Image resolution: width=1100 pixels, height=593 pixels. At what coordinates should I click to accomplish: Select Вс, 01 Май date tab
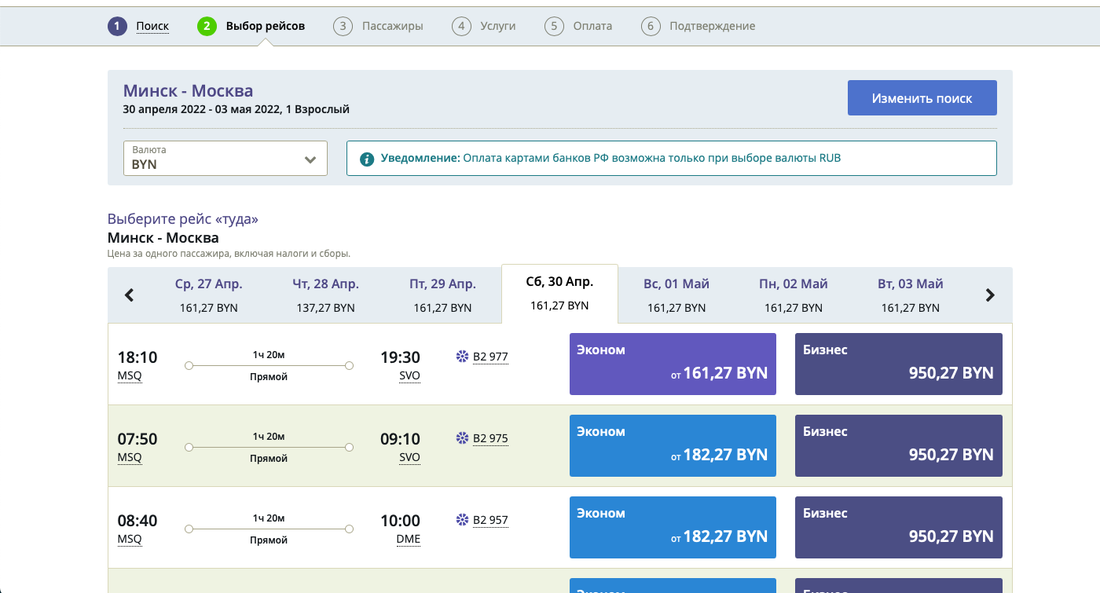pyautogui.click(x=677, y=295)
